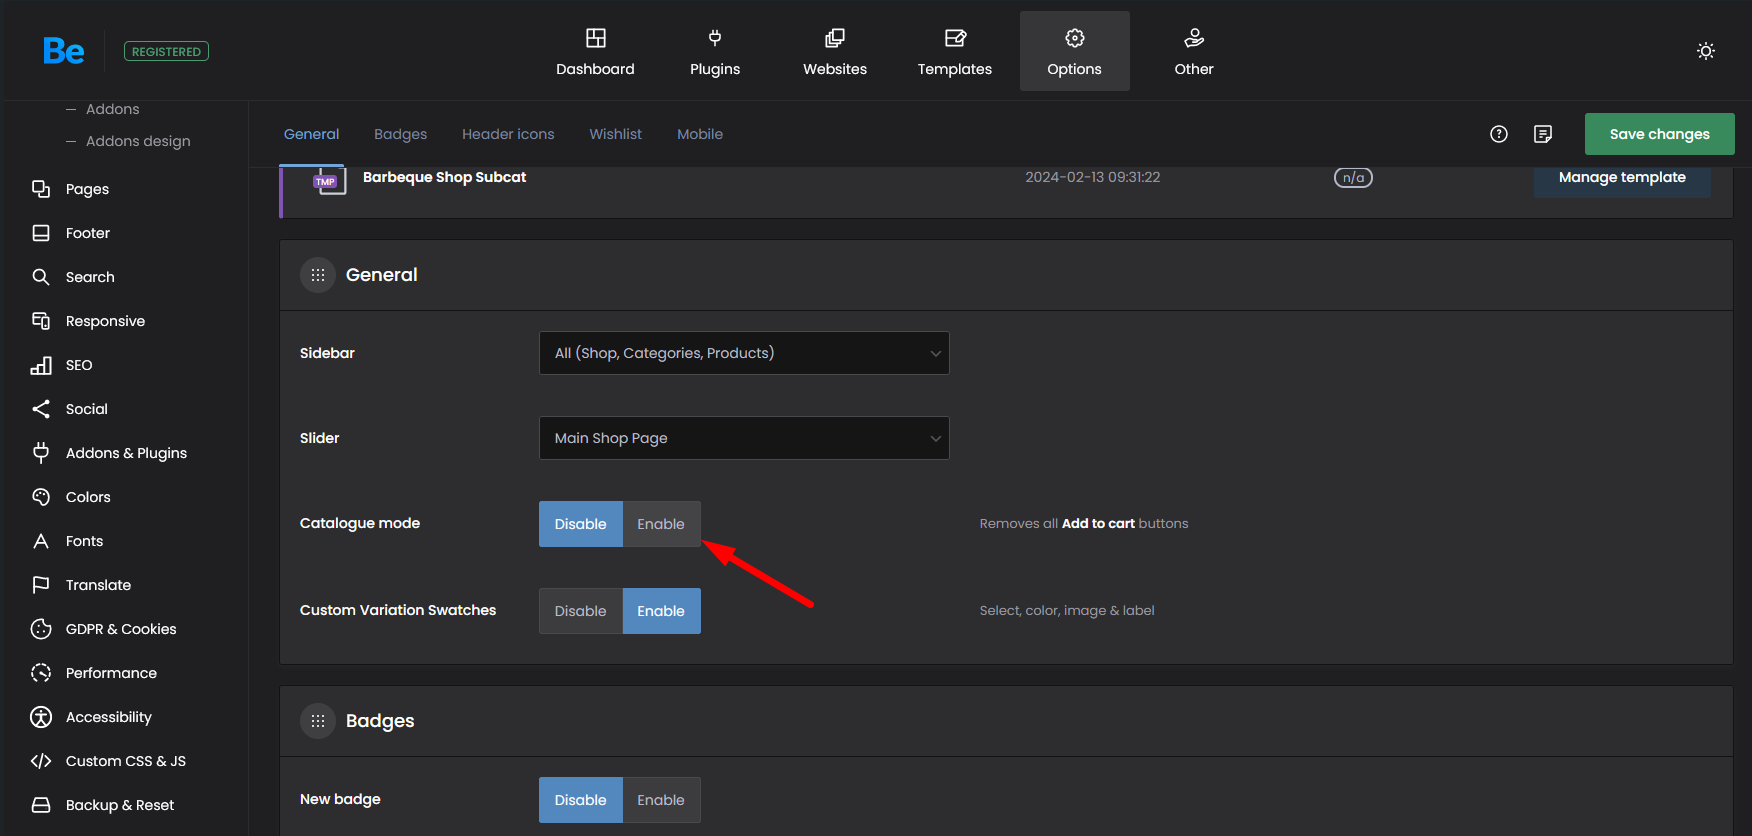Click the n/a badge in template row
The height and width of the screenshot is (836, 1752).
(x=1353, y=177)
